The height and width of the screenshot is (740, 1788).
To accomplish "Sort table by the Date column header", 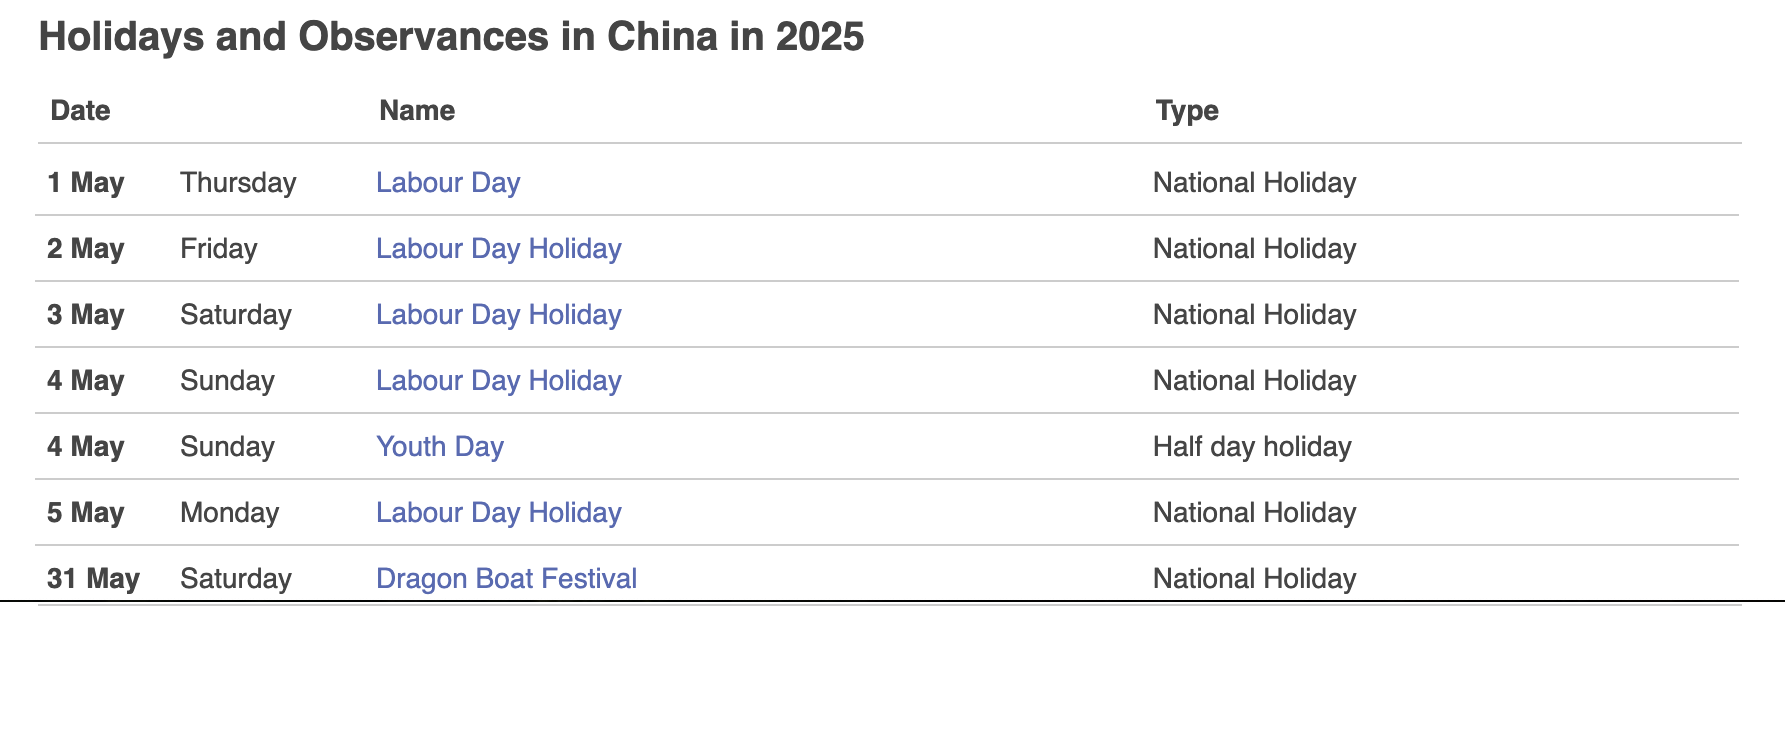I will [x=81, y=110].
